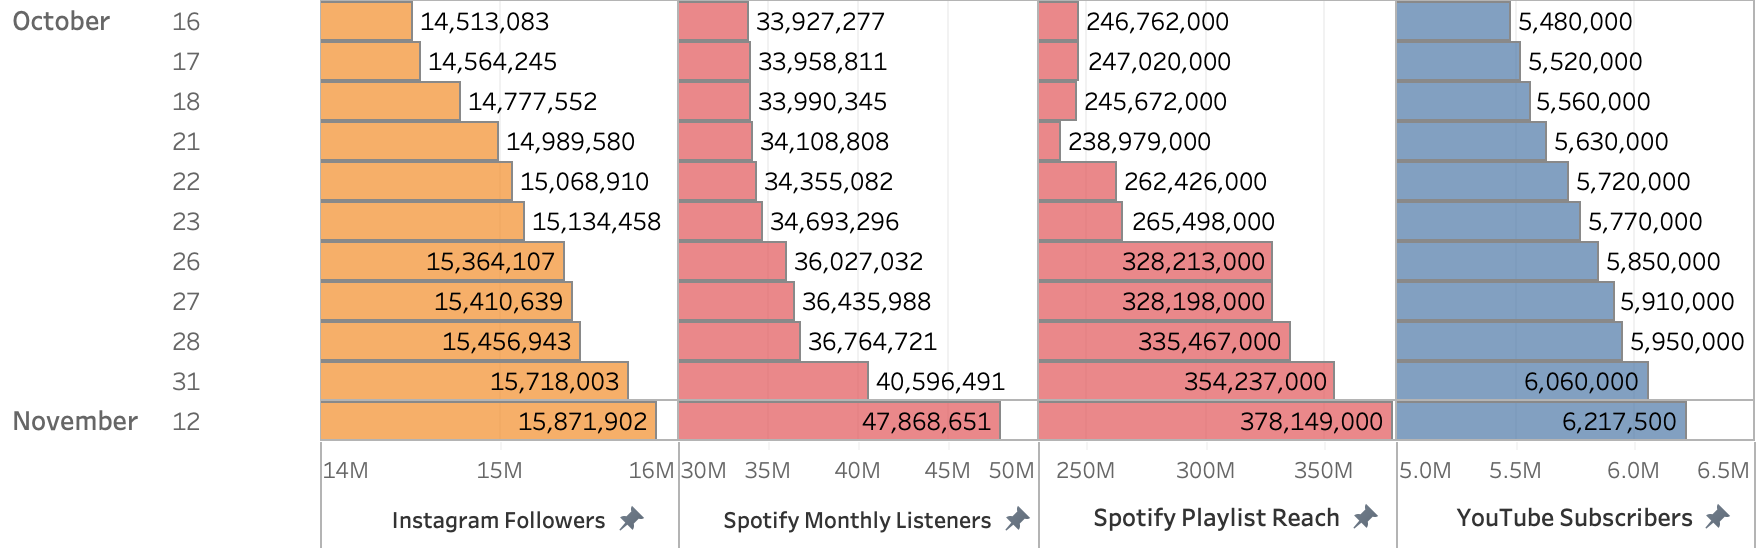
Task: Select the YouTube bar labeled 5,770,000
Action: (1488, 221)
